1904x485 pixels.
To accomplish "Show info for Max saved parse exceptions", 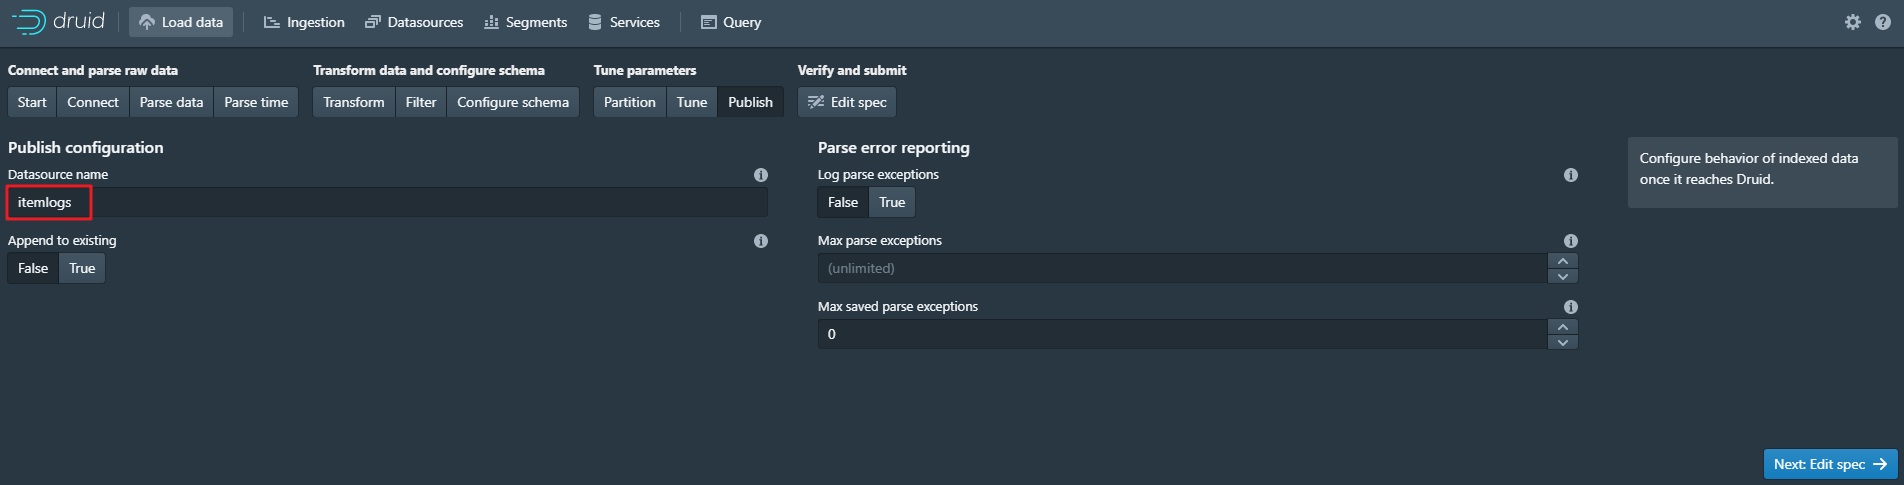I will [1571, 307].
